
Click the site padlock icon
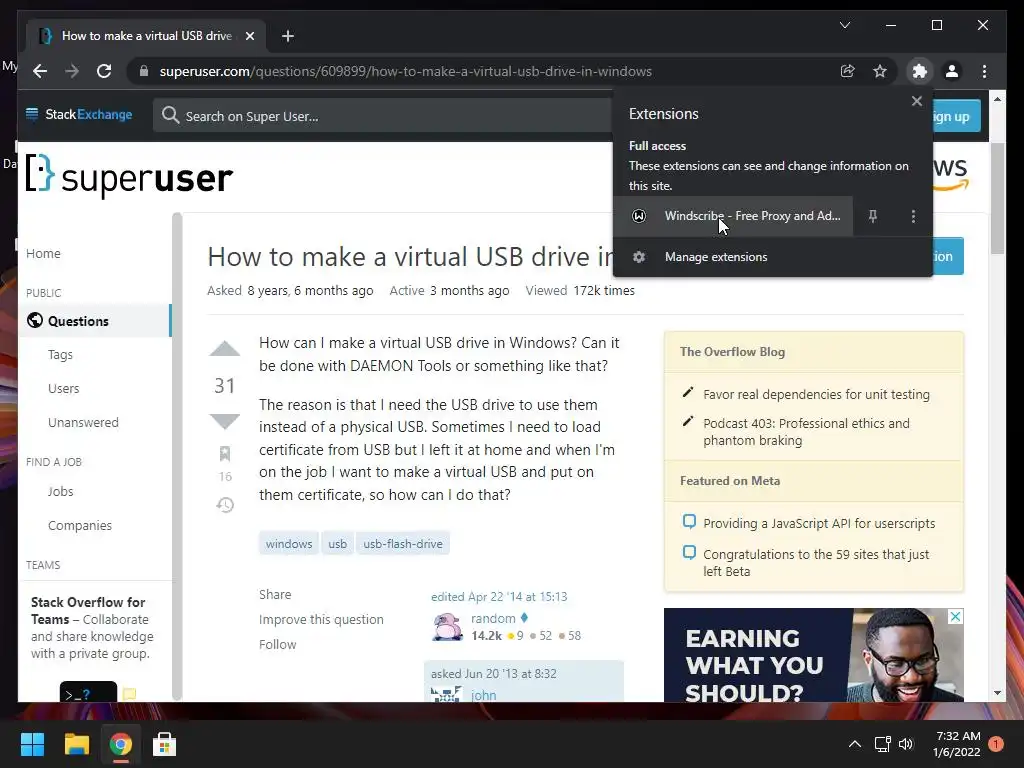pyautogui.click(x=144, y=71)
